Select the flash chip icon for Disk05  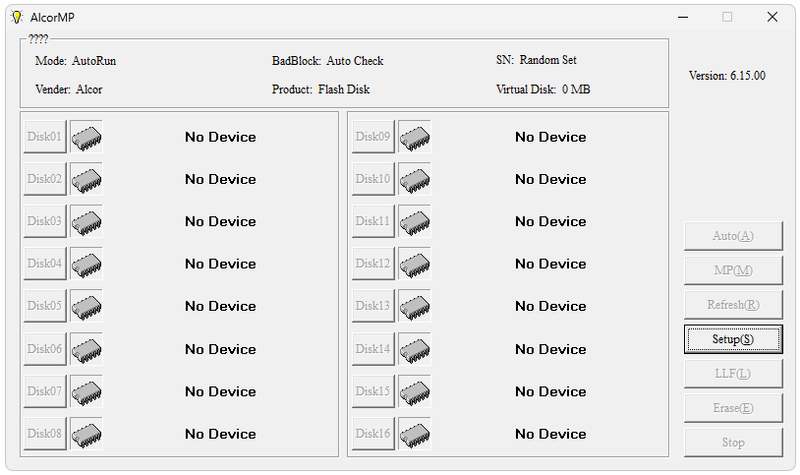(86, 306)
